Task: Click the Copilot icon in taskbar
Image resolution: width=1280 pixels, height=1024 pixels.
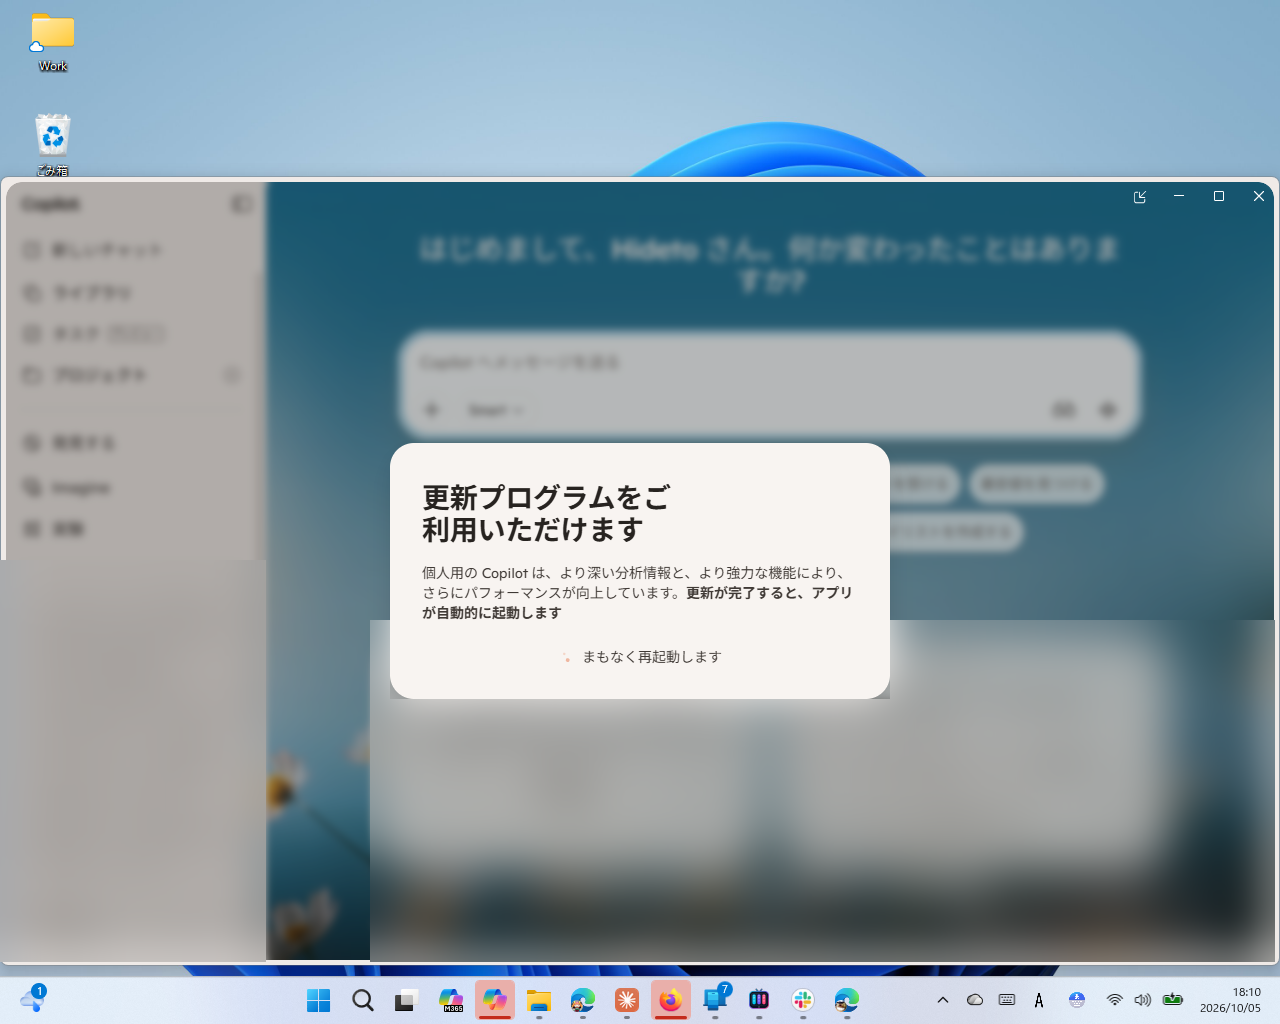Action: click(495, 1000)
